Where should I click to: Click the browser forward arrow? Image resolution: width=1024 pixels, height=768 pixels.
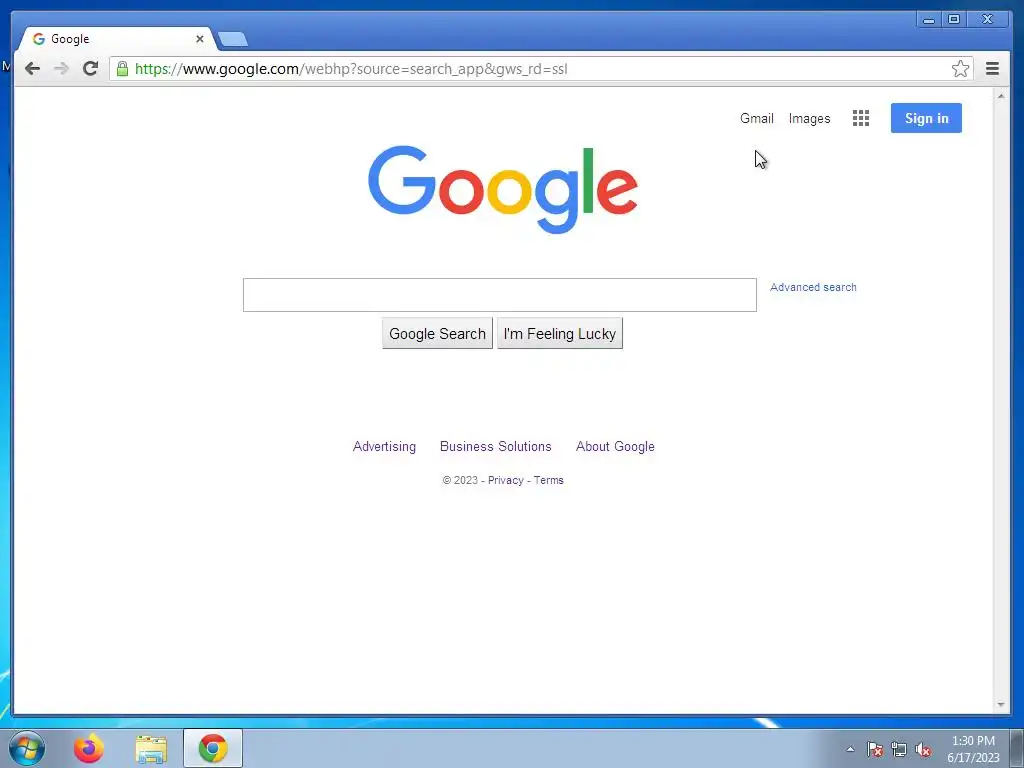[x=61, y=69]
